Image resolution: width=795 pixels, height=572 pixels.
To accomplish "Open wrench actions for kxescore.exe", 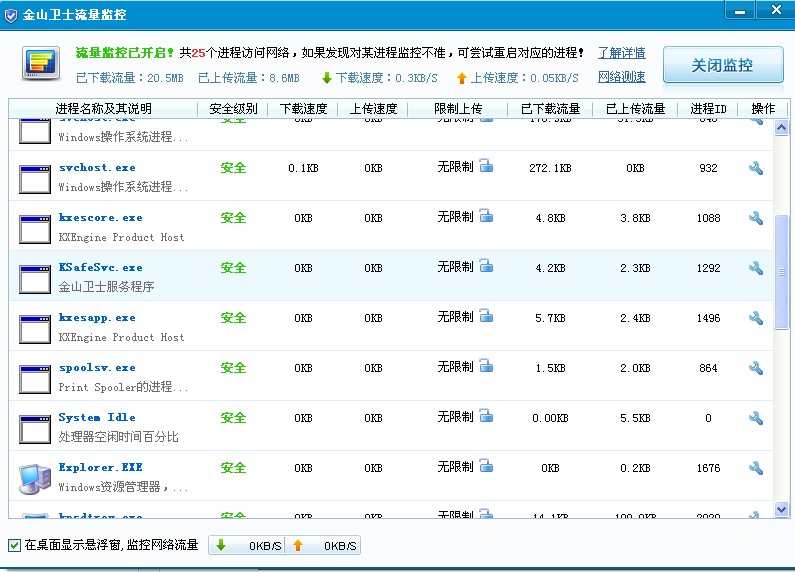I will click(756, 218).
